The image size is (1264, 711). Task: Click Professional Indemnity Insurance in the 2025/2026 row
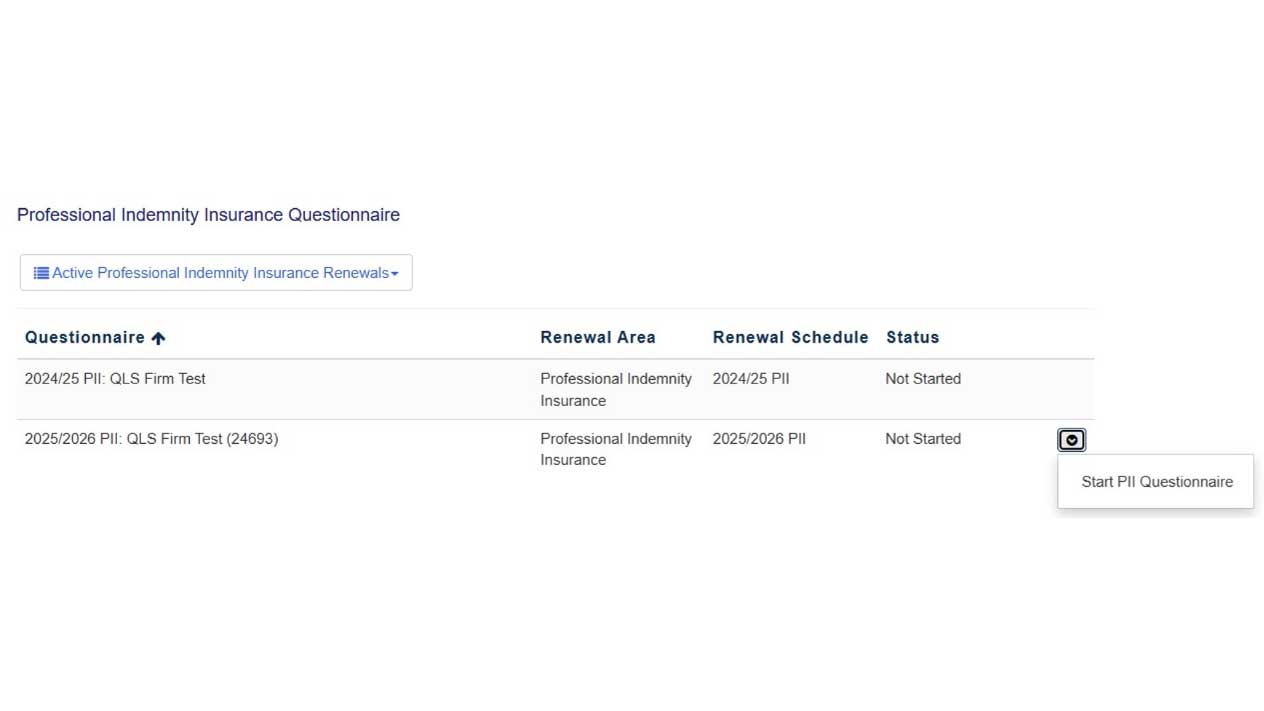point(615,449)
